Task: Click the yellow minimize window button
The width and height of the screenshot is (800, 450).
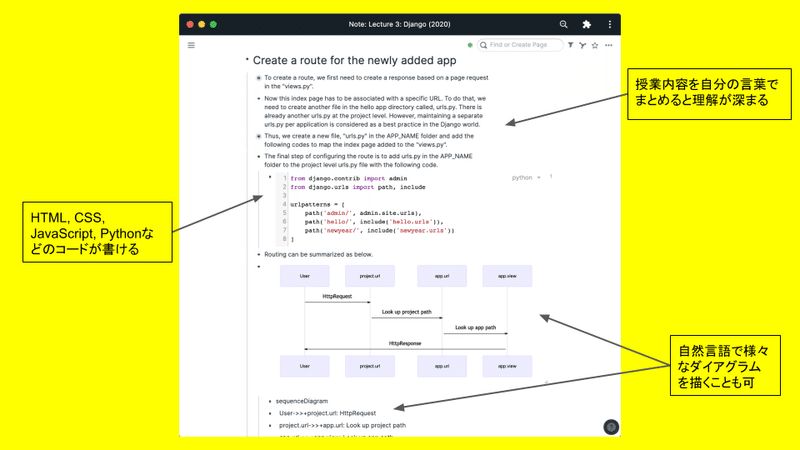Action: (x=202, y=24)
